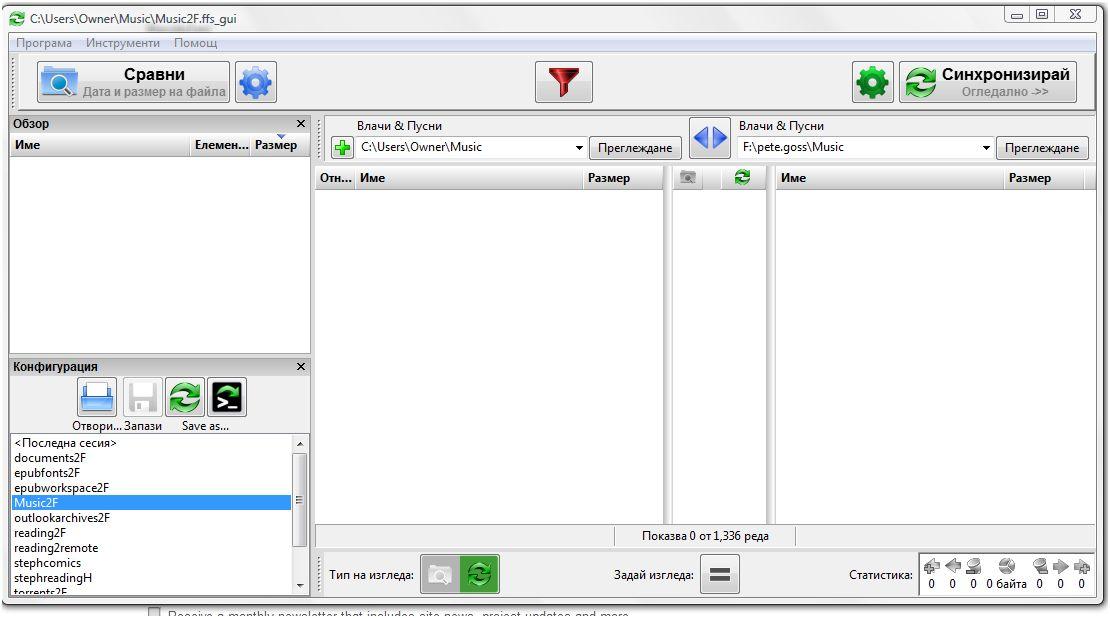Click left Преглеждане browse button
The width and height of the screenshot is (1110, 618).
[x=635, y=147]
